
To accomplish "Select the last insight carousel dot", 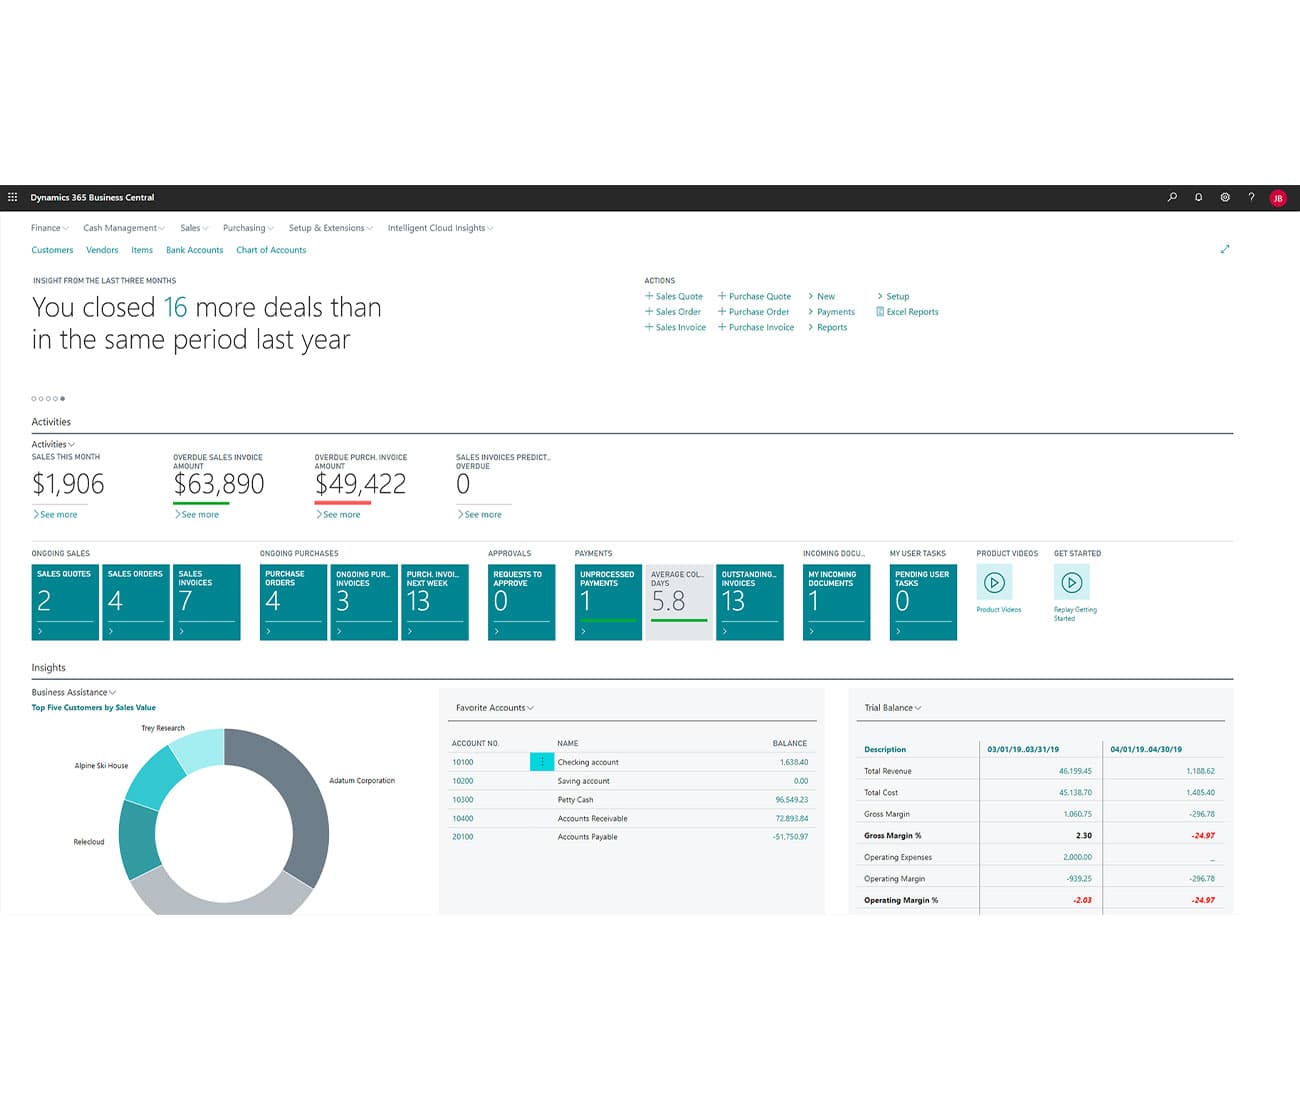I will [62, 399].
